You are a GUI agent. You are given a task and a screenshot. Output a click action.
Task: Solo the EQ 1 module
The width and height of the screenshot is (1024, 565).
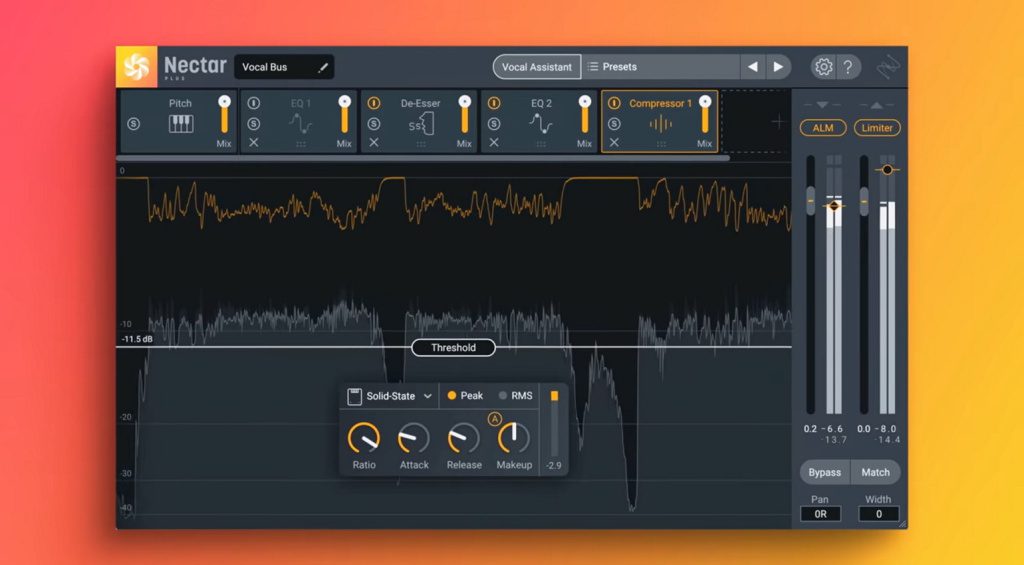pyautogui.click(x=253, y=123)
